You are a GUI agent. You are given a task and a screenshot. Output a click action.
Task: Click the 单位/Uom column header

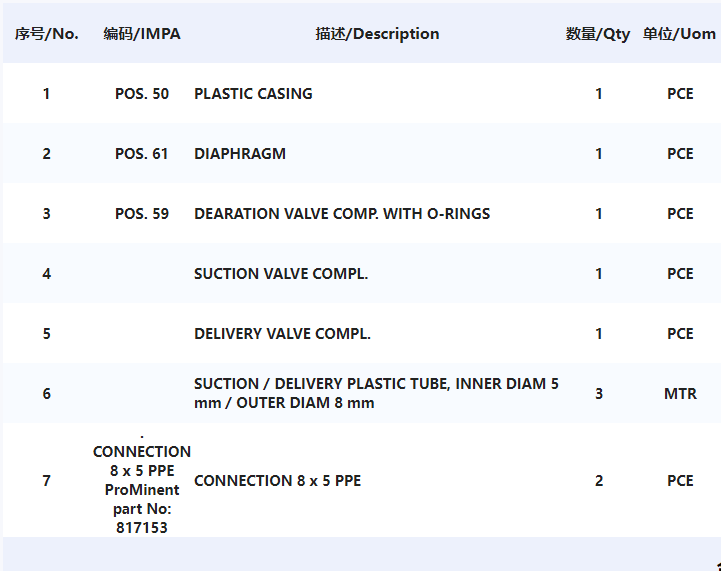(x=679, y=34)
